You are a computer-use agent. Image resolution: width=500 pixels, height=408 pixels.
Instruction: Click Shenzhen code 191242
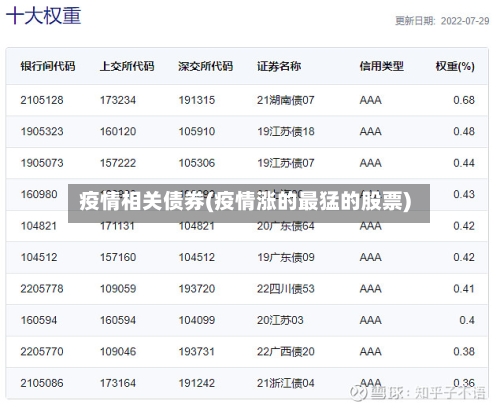(197, 383)
